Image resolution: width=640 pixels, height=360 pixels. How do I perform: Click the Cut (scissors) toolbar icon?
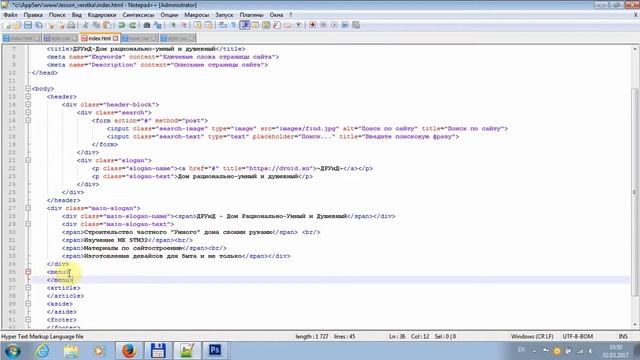(86, 25)
